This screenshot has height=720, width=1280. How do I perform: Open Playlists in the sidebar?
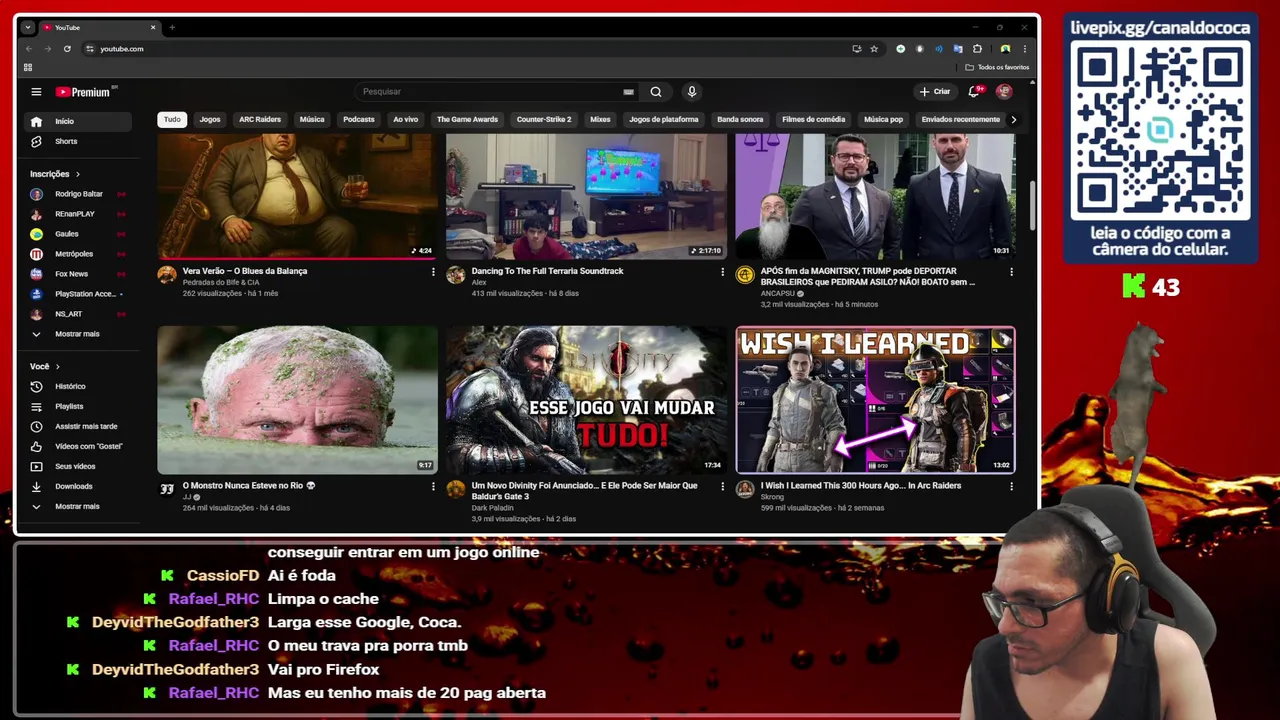tap(78, 406)
